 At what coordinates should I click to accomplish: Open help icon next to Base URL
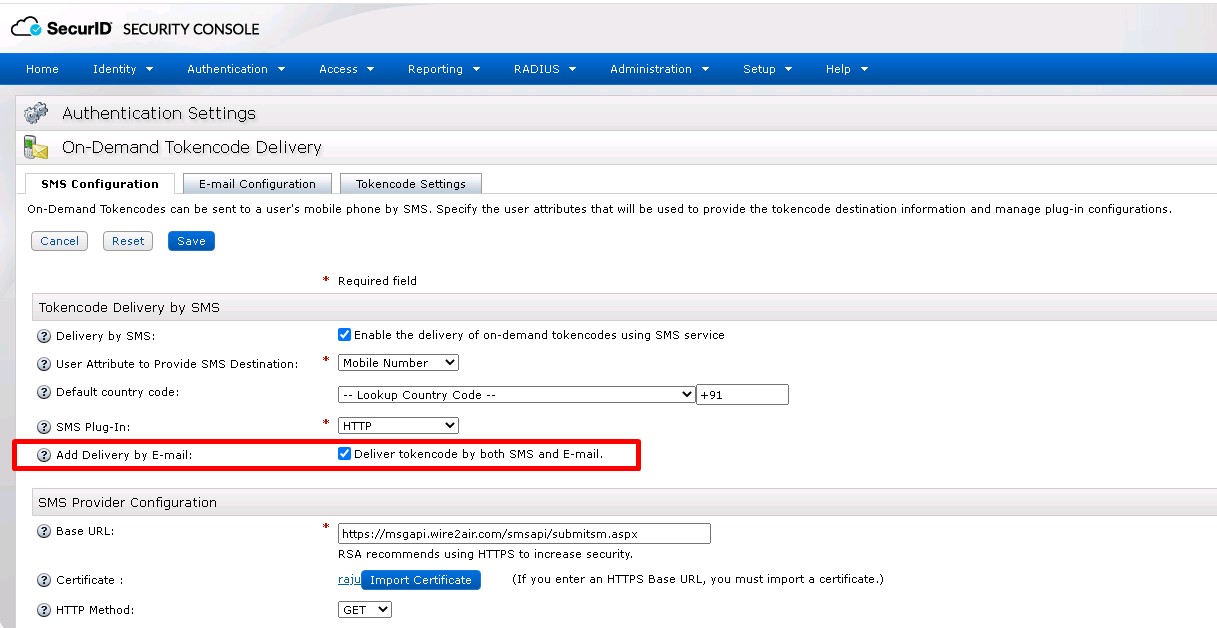[x=44, y=532]
